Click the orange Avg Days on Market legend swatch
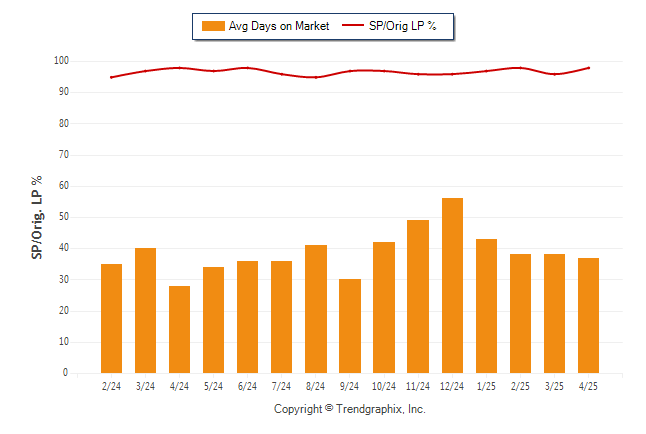Screen dimensions: 646x434 (213, 26)
